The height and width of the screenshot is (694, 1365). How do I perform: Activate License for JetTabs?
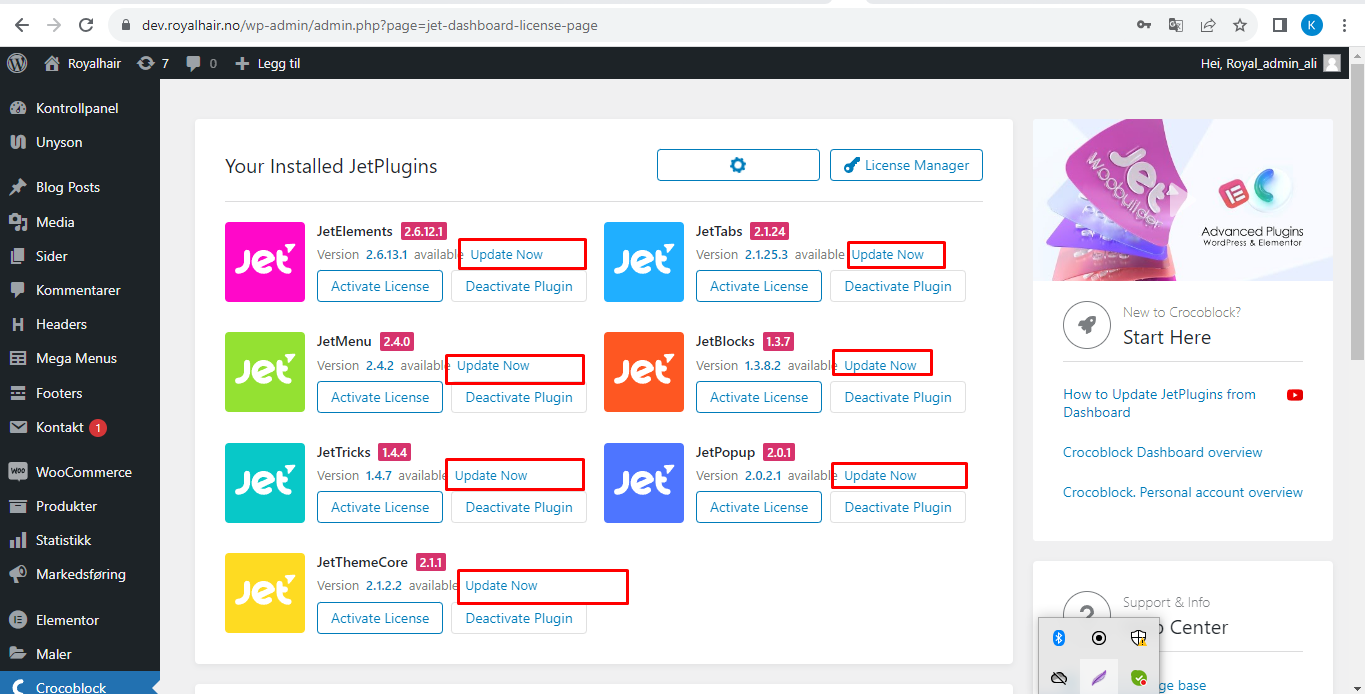(x=759, y=286)
